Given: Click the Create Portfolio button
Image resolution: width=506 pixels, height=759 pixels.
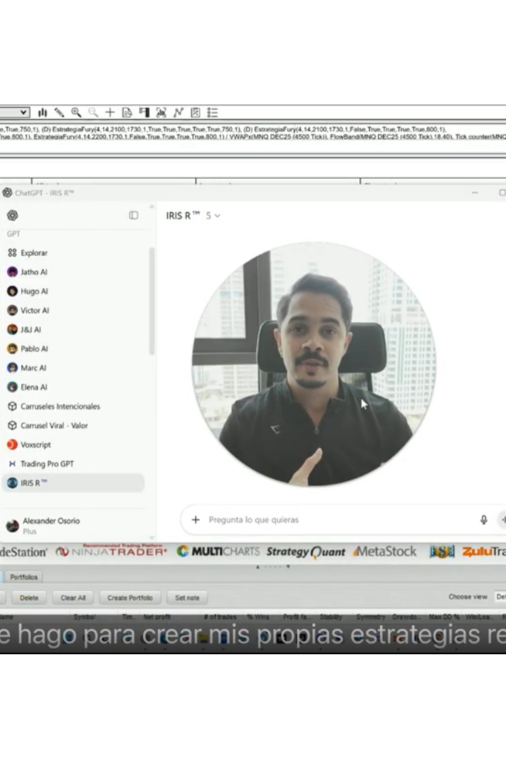Looking at the screenshot, I should [130, 598].
